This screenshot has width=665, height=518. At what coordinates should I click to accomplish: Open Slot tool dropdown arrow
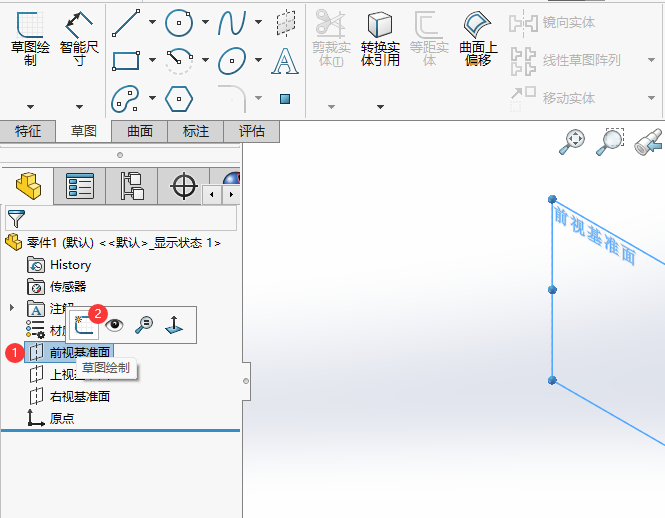(x=152, y=98)
